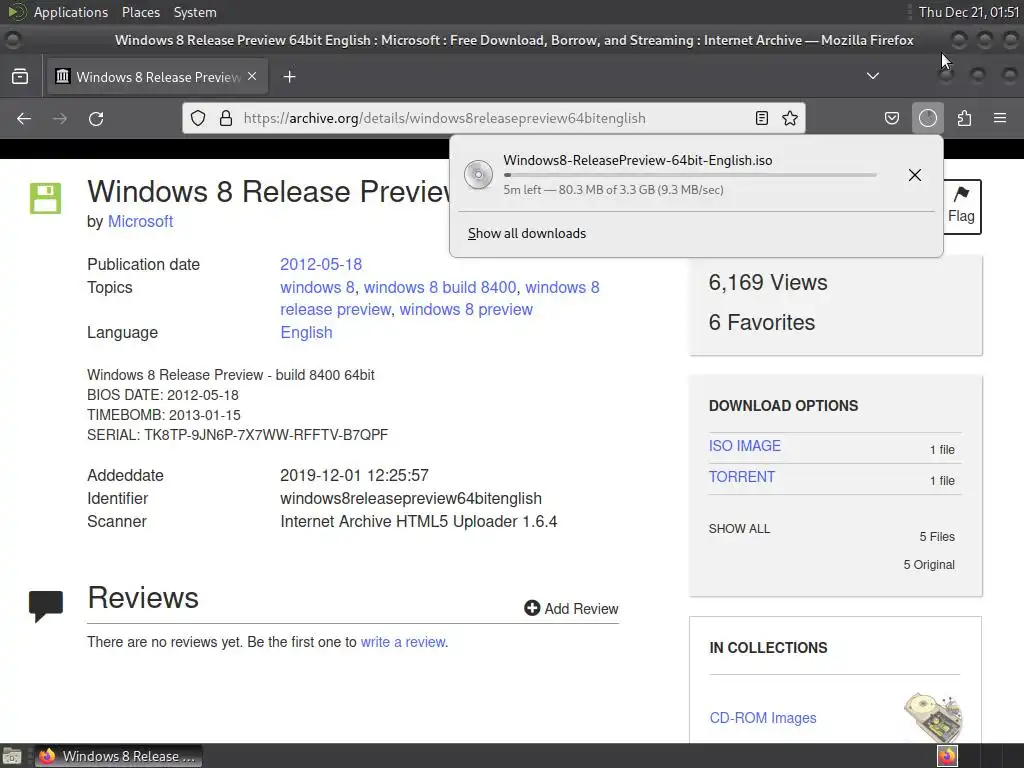1024x768 pixels.
Task: Click Firefox icon in the bottom-right tray
Action: coord(947,756)
